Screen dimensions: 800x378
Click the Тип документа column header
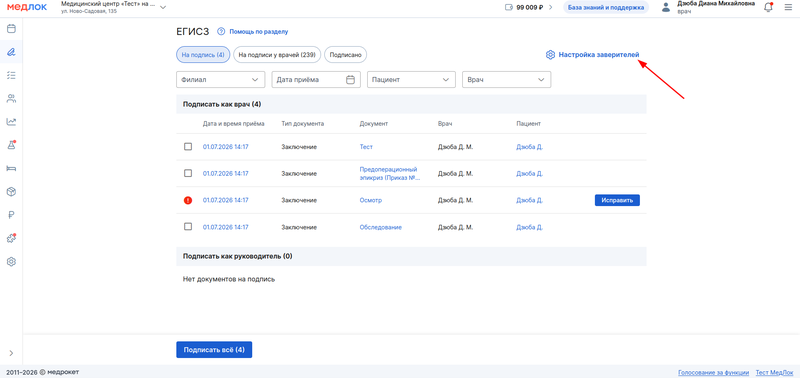303,123
